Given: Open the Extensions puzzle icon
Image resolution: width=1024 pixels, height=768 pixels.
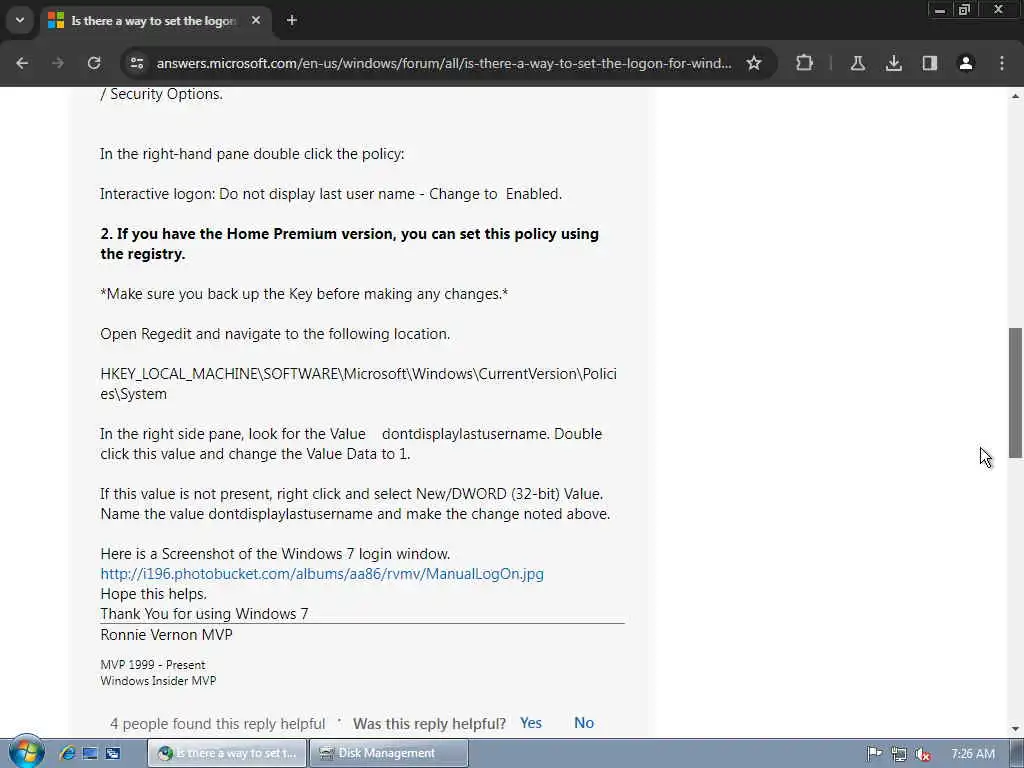Looking at the screenshot, I should pyautogui.click(x=805, y=63).
